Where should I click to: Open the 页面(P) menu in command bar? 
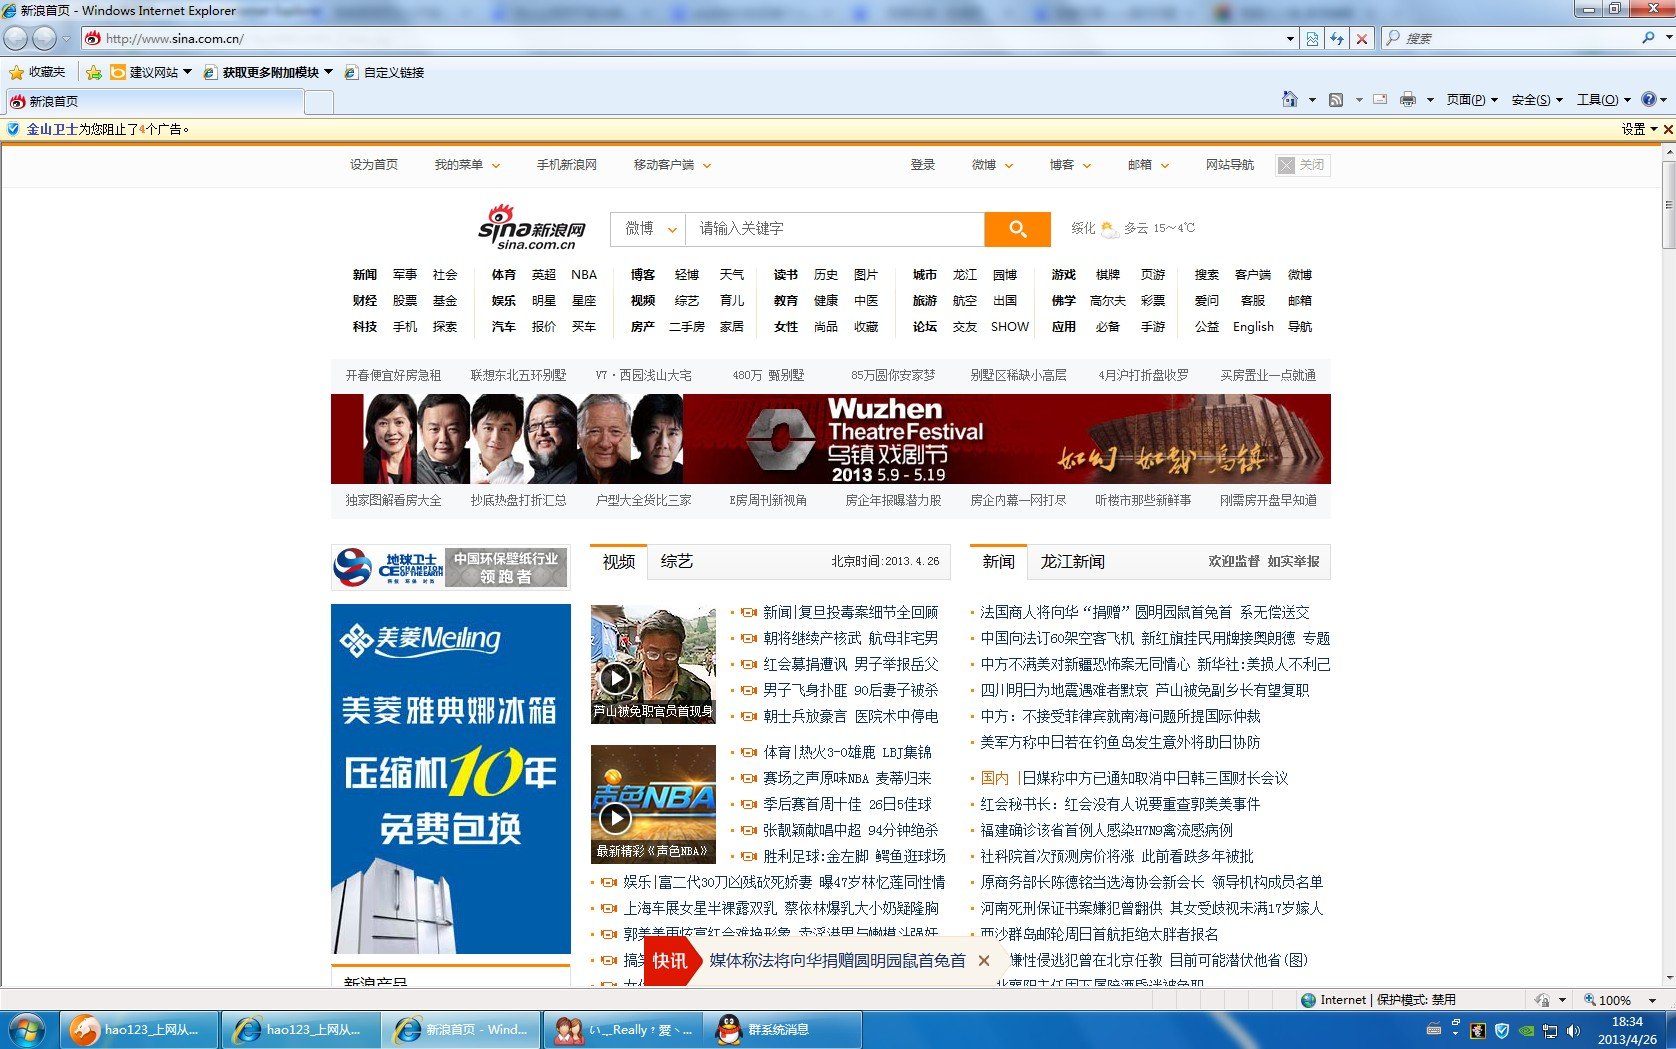coord(1471,99)
